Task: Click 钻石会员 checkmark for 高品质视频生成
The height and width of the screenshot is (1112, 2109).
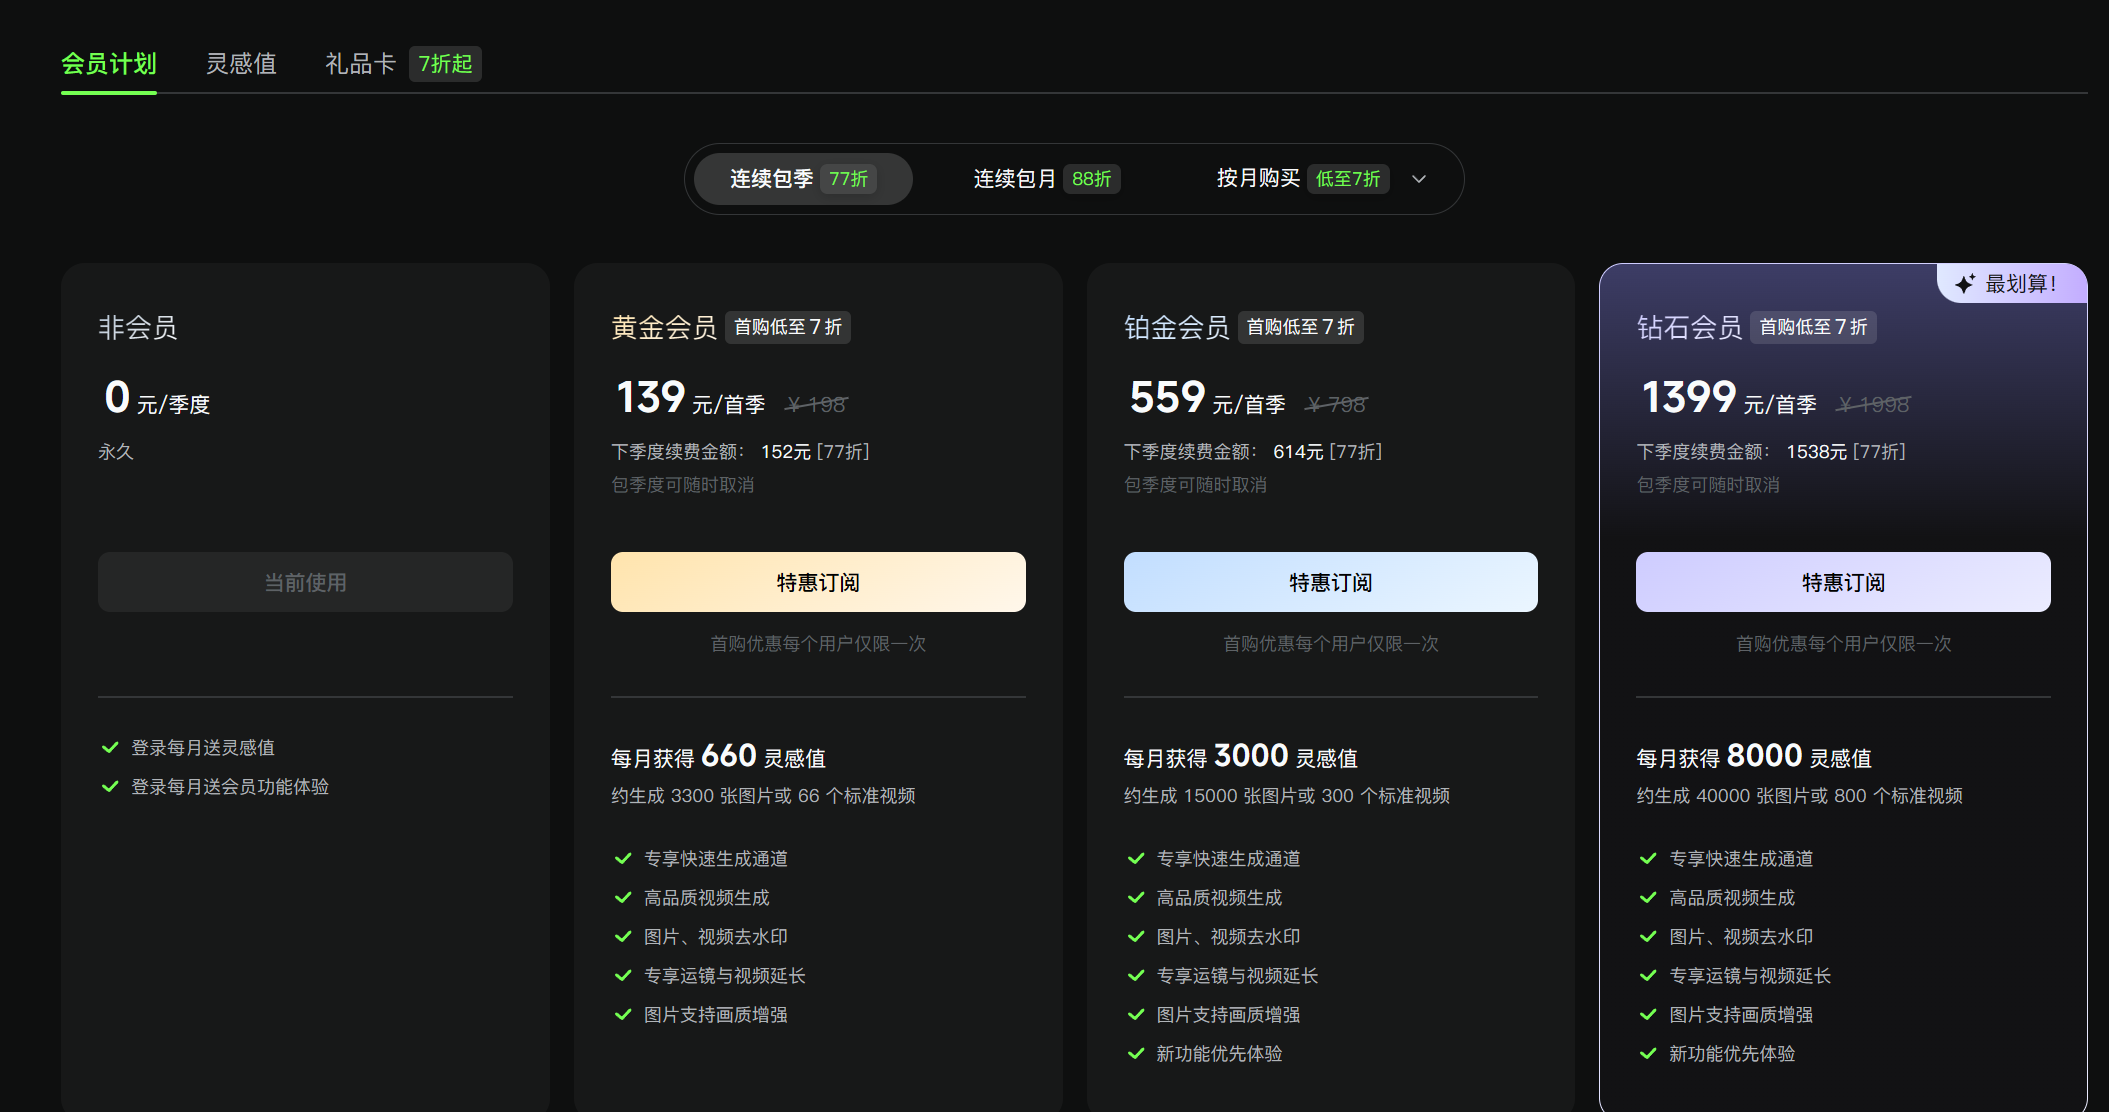Action: pos(1648,897)
